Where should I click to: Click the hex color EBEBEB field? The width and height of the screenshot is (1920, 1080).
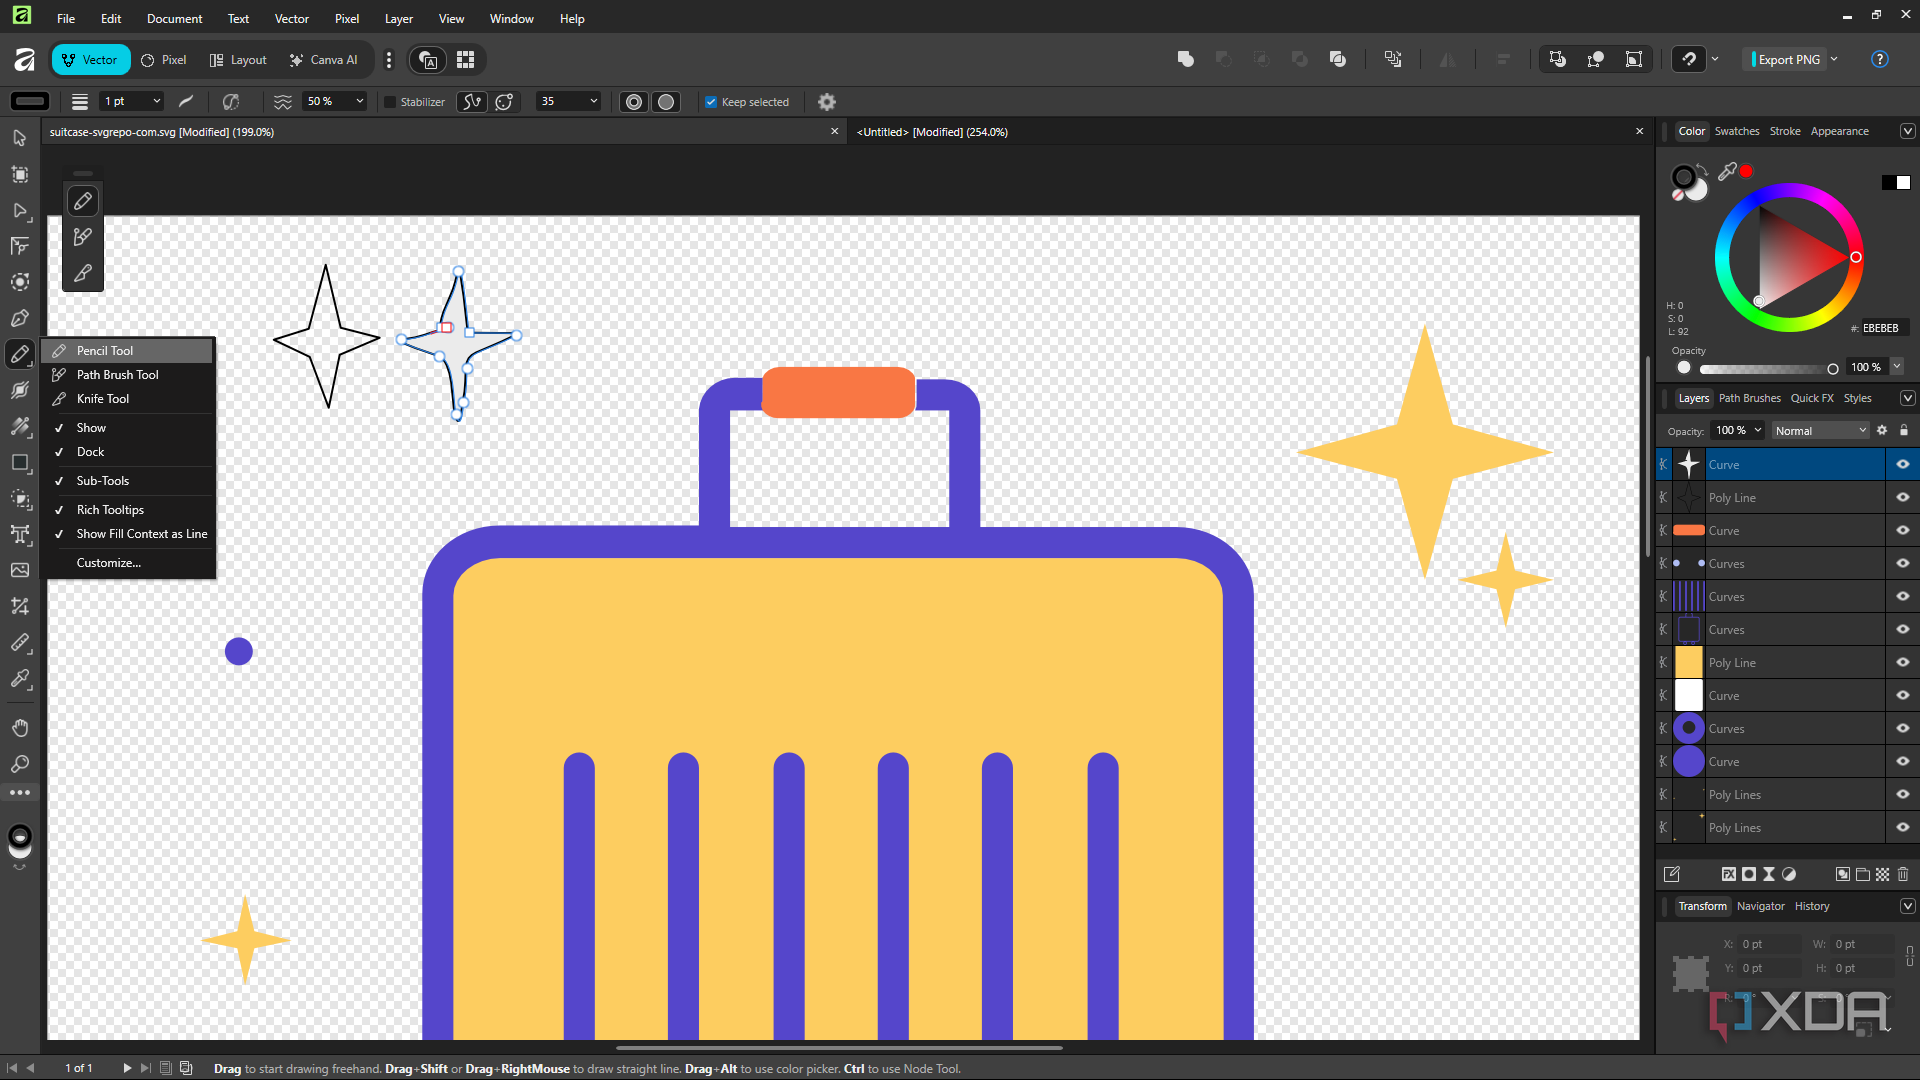[x=1885, y=328]
